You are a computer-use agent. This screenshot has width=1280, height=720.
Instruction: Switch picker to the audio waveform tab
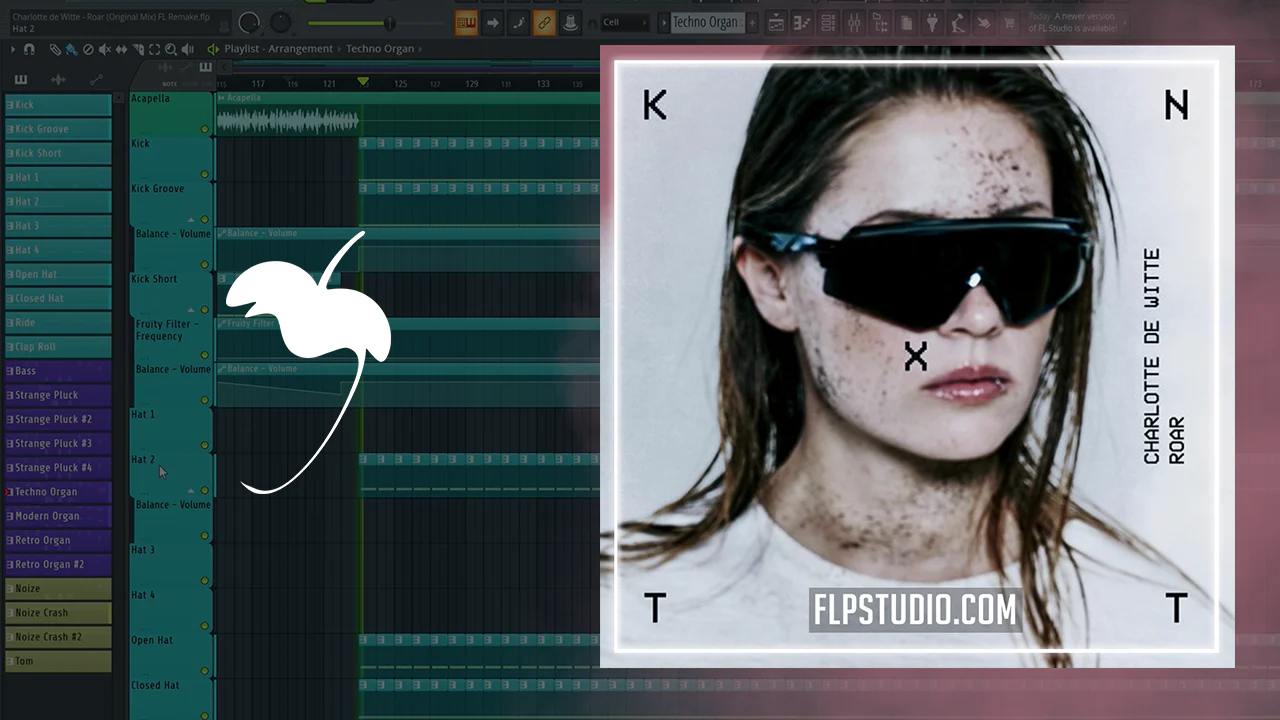click(x=58, y=80)
